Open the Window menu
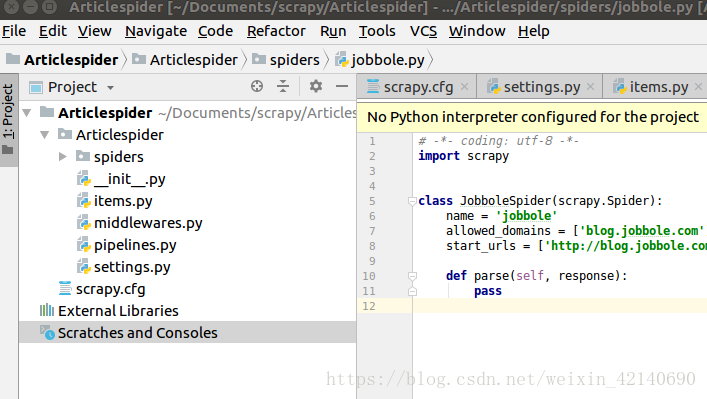707x399 pixels. pyautogui.click(x=477, y=31)
